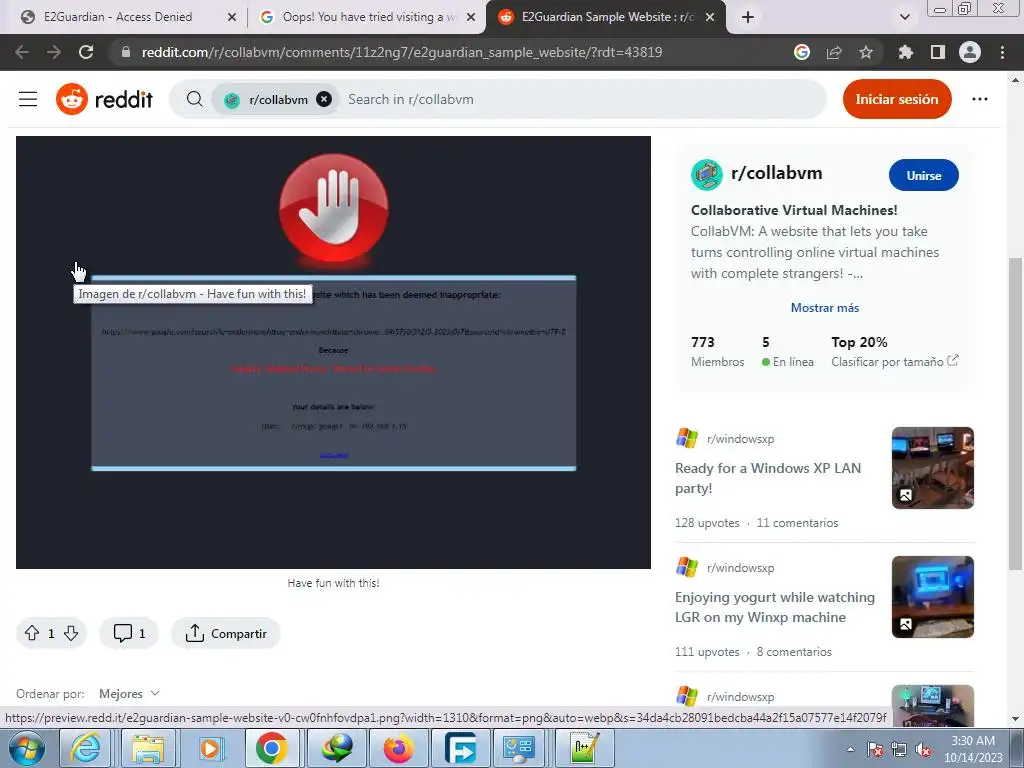Open Windows Media Player on taskbar
Screen dimensions: 1024x768
pos(210,748)
